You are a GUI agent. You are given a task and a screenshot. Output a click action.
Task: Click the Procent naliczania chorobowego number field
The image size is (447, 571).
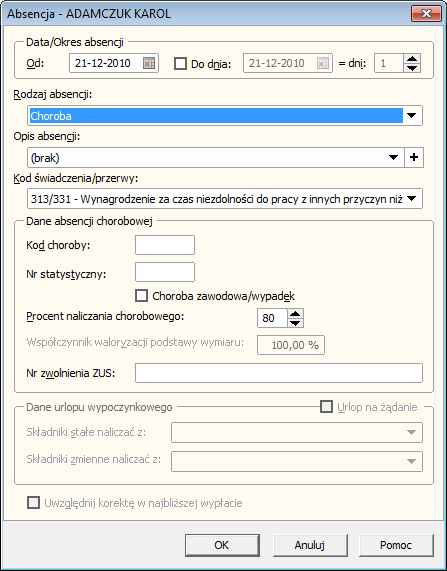[x=272, y=318]
